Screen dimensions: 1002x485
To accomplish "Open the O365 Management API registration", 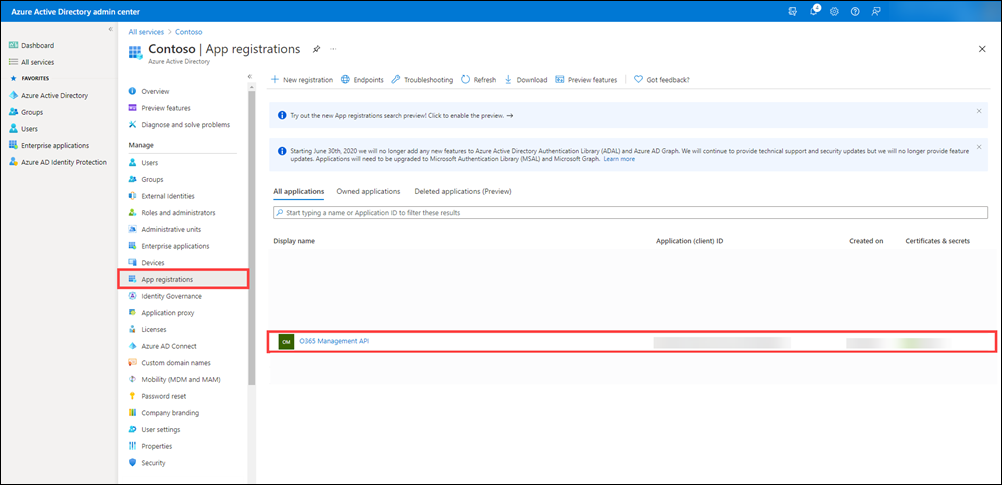I will 334,342.
